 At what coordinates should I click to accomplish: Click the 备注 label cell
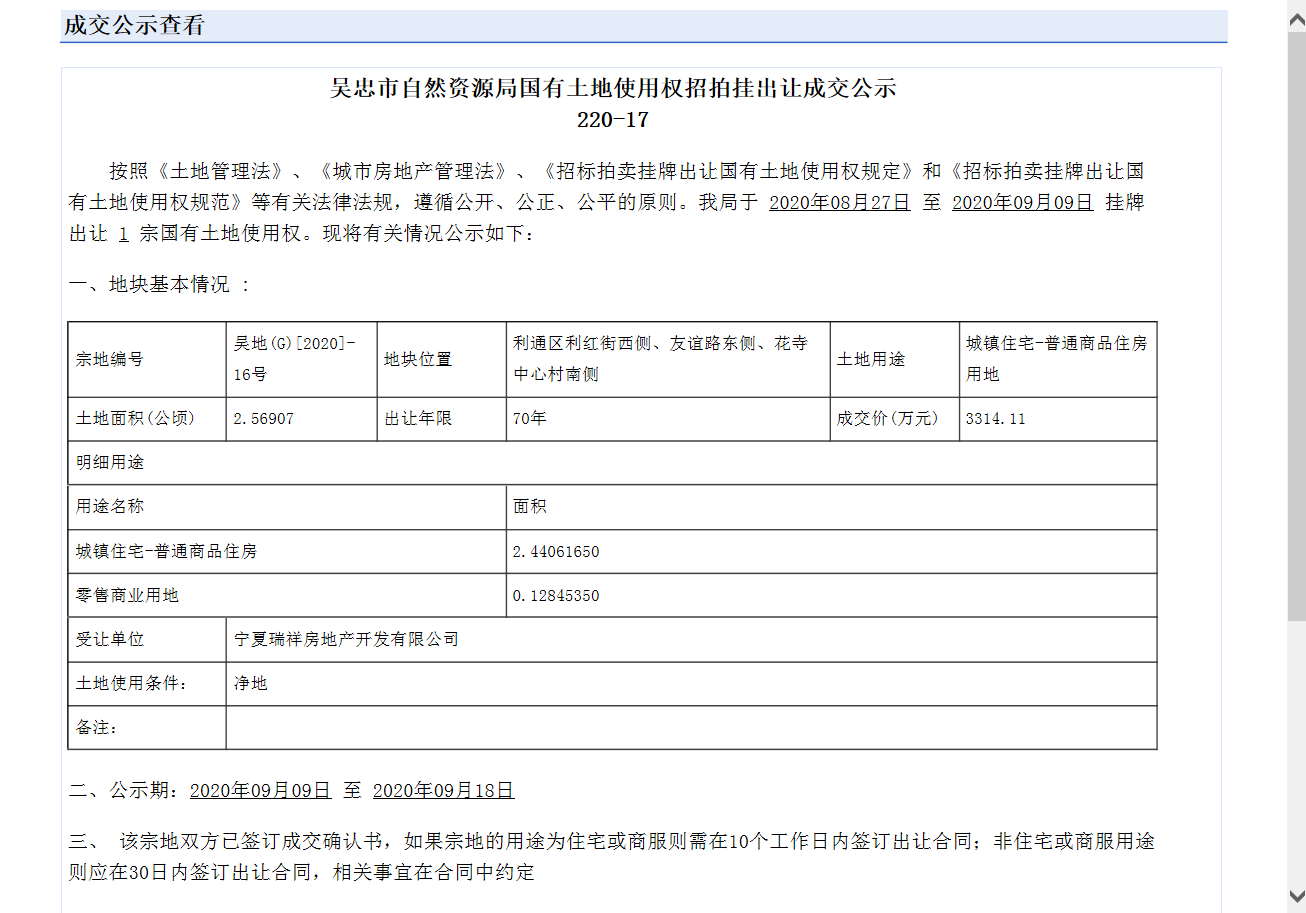[x=147, y=728]
